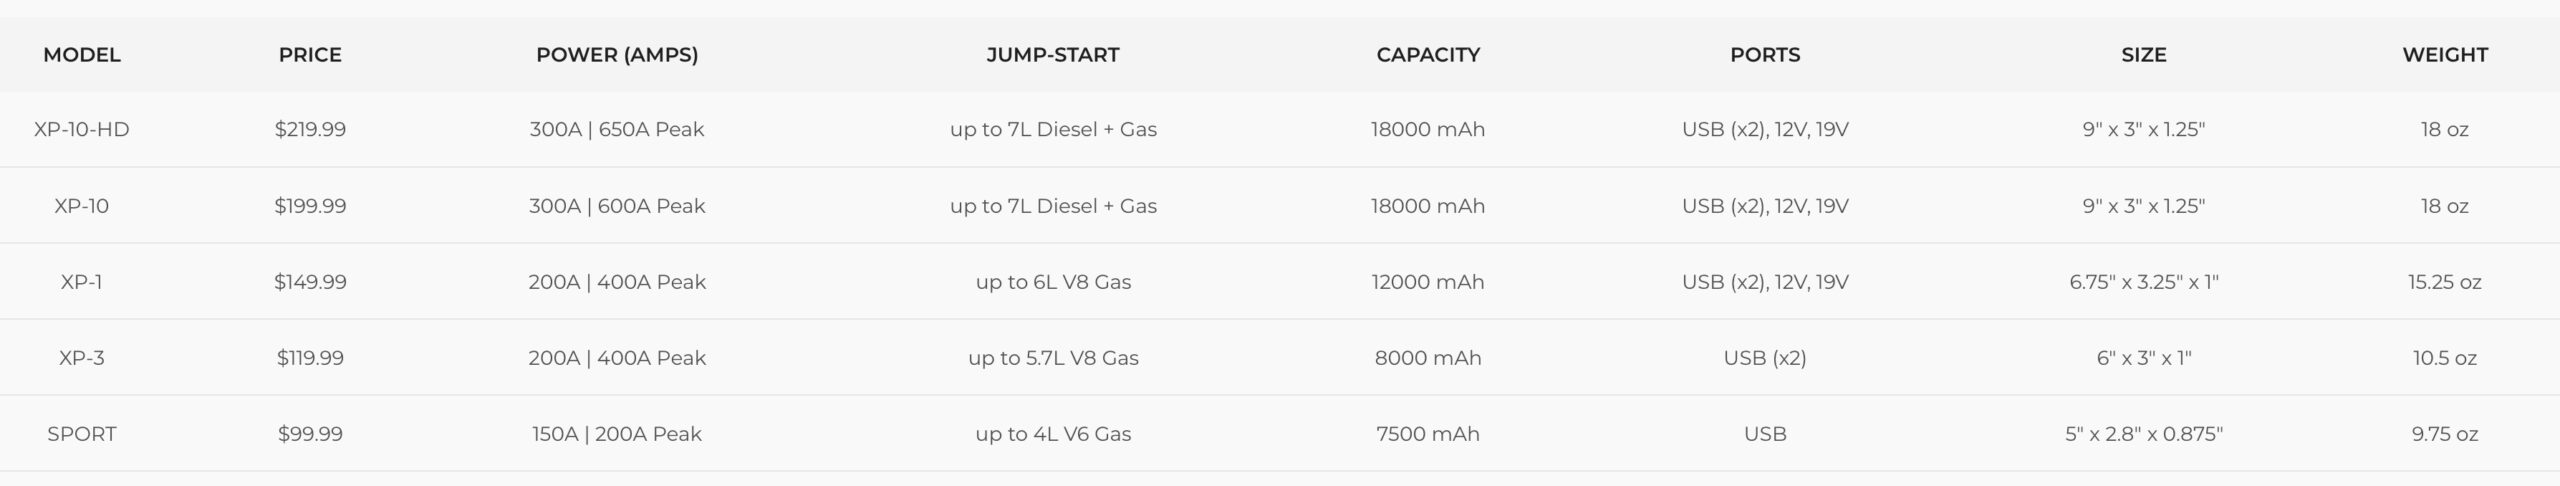Click the 5" x 2.8" x 0.875" size

(2144, 434)
